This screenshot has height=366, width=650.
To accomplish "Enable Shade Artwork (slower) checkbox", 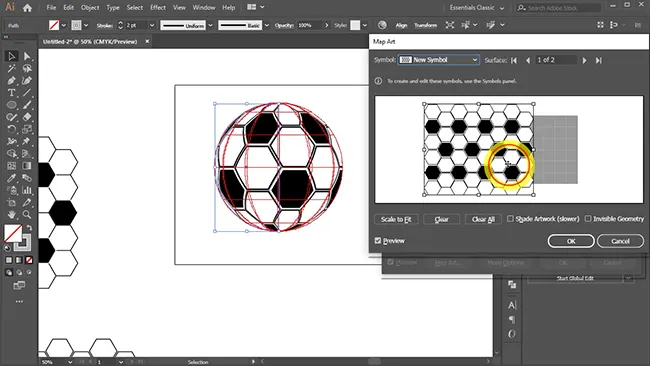I will click(510, 218).
